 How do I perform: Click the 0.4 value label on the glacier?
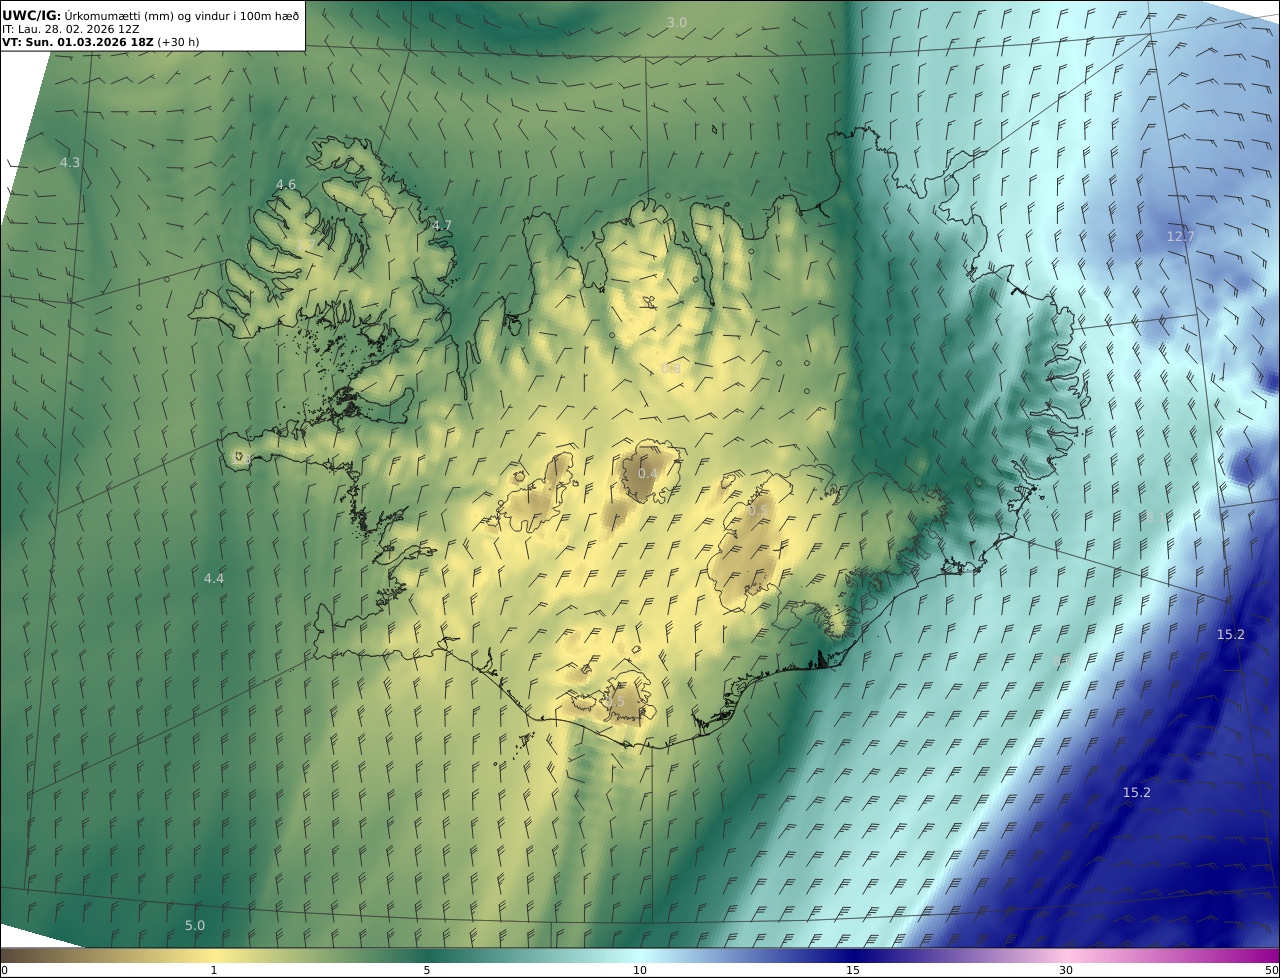coord(648,473)
